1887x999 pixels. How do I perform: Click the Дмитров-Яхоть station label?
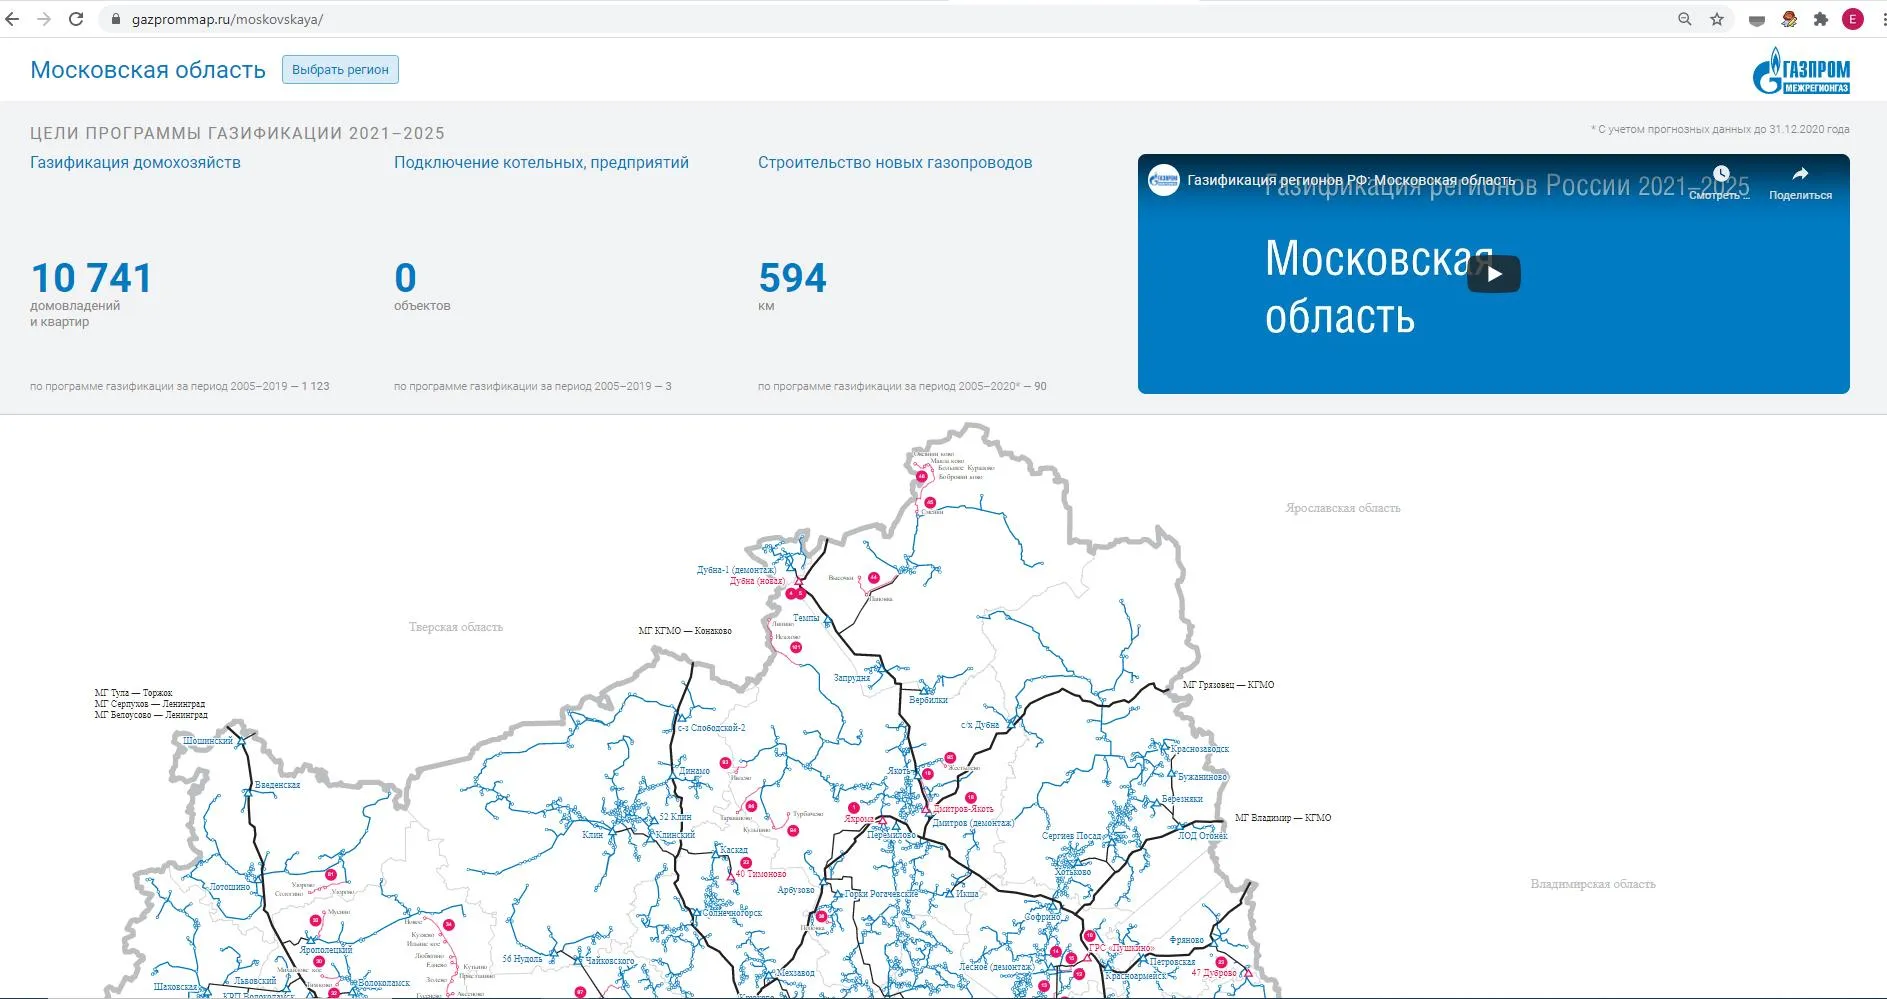(963, 809)
